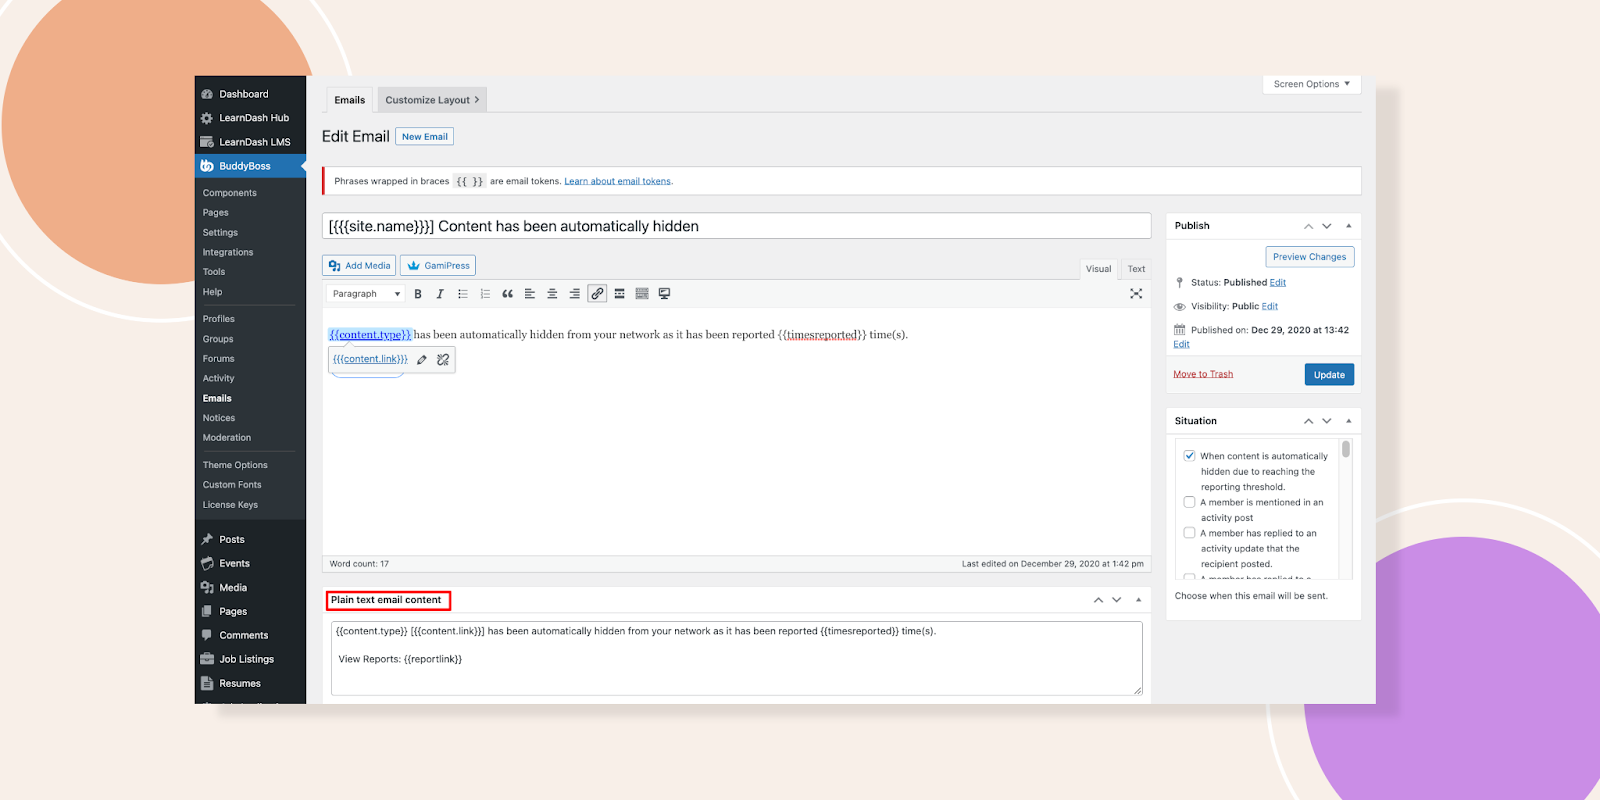Image resolution: width=1600 pixels, height=800 pixels.
Task: Switch editor to Text tab
Action: click(x=1136, y=269)
